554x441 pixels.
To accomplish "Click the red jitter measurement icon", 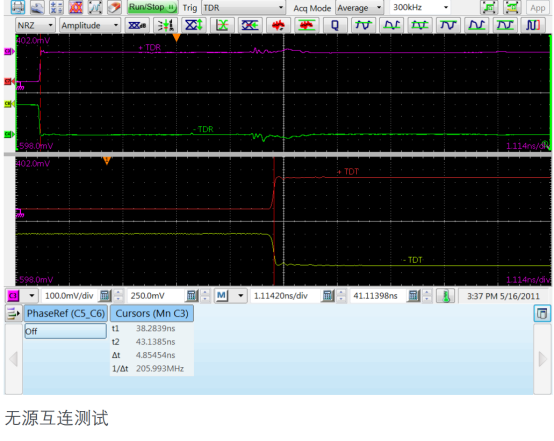I will 278,25.
